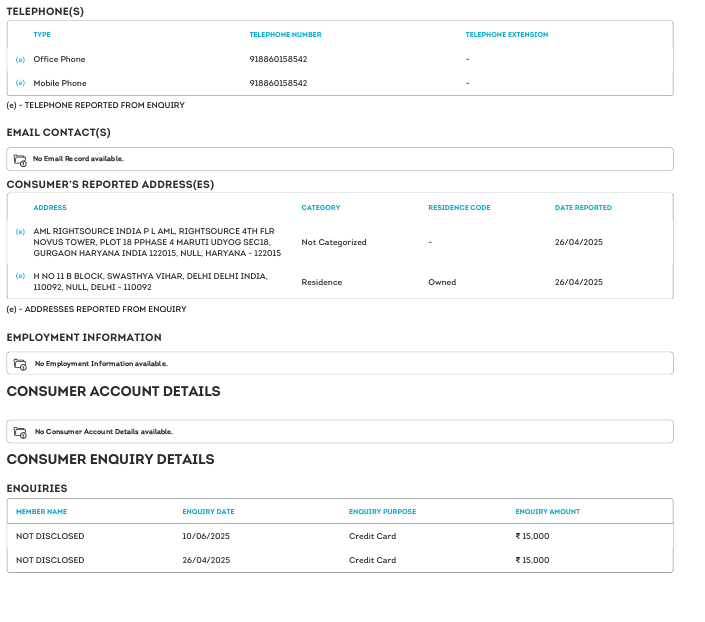
Task: Click the (e) marker next to AML Rightsource address
Action: [x=20, y=232]
